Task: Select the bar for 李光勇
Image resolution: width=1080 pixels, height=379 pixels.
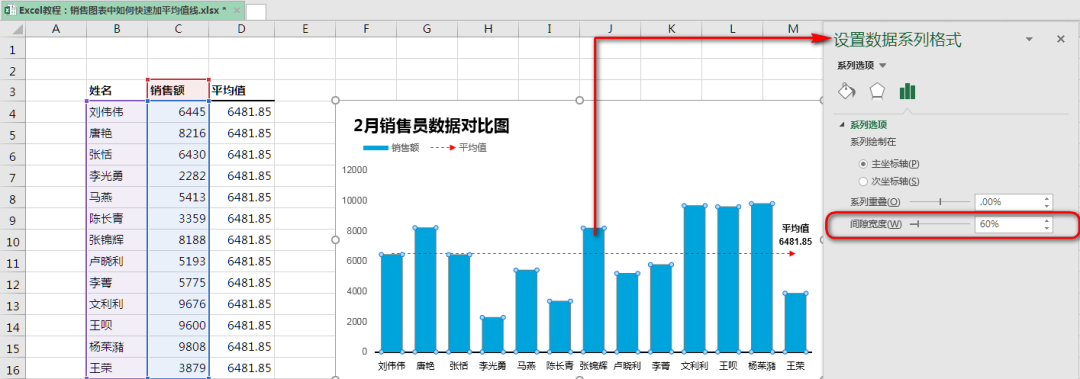Action: pyautogui.click(x=492, y=334)
